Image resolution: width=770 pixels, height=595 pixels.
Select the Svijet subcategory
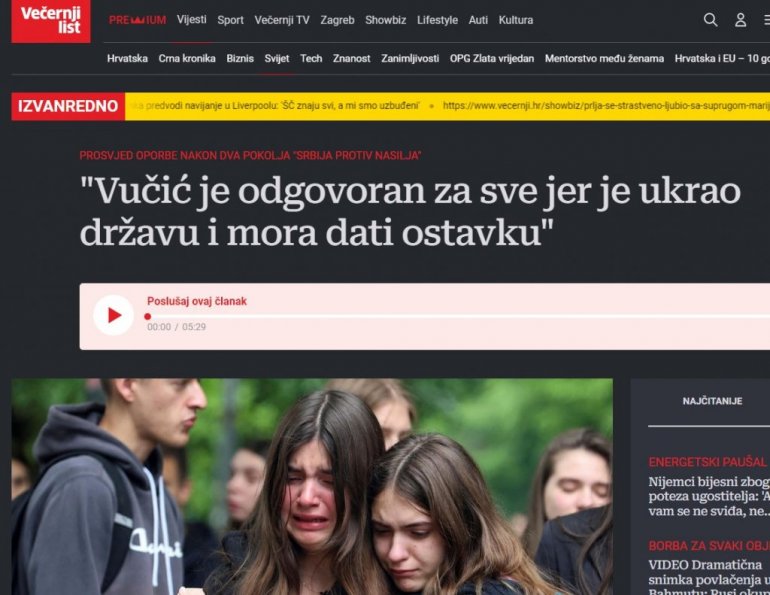click(x=277, y=58)
